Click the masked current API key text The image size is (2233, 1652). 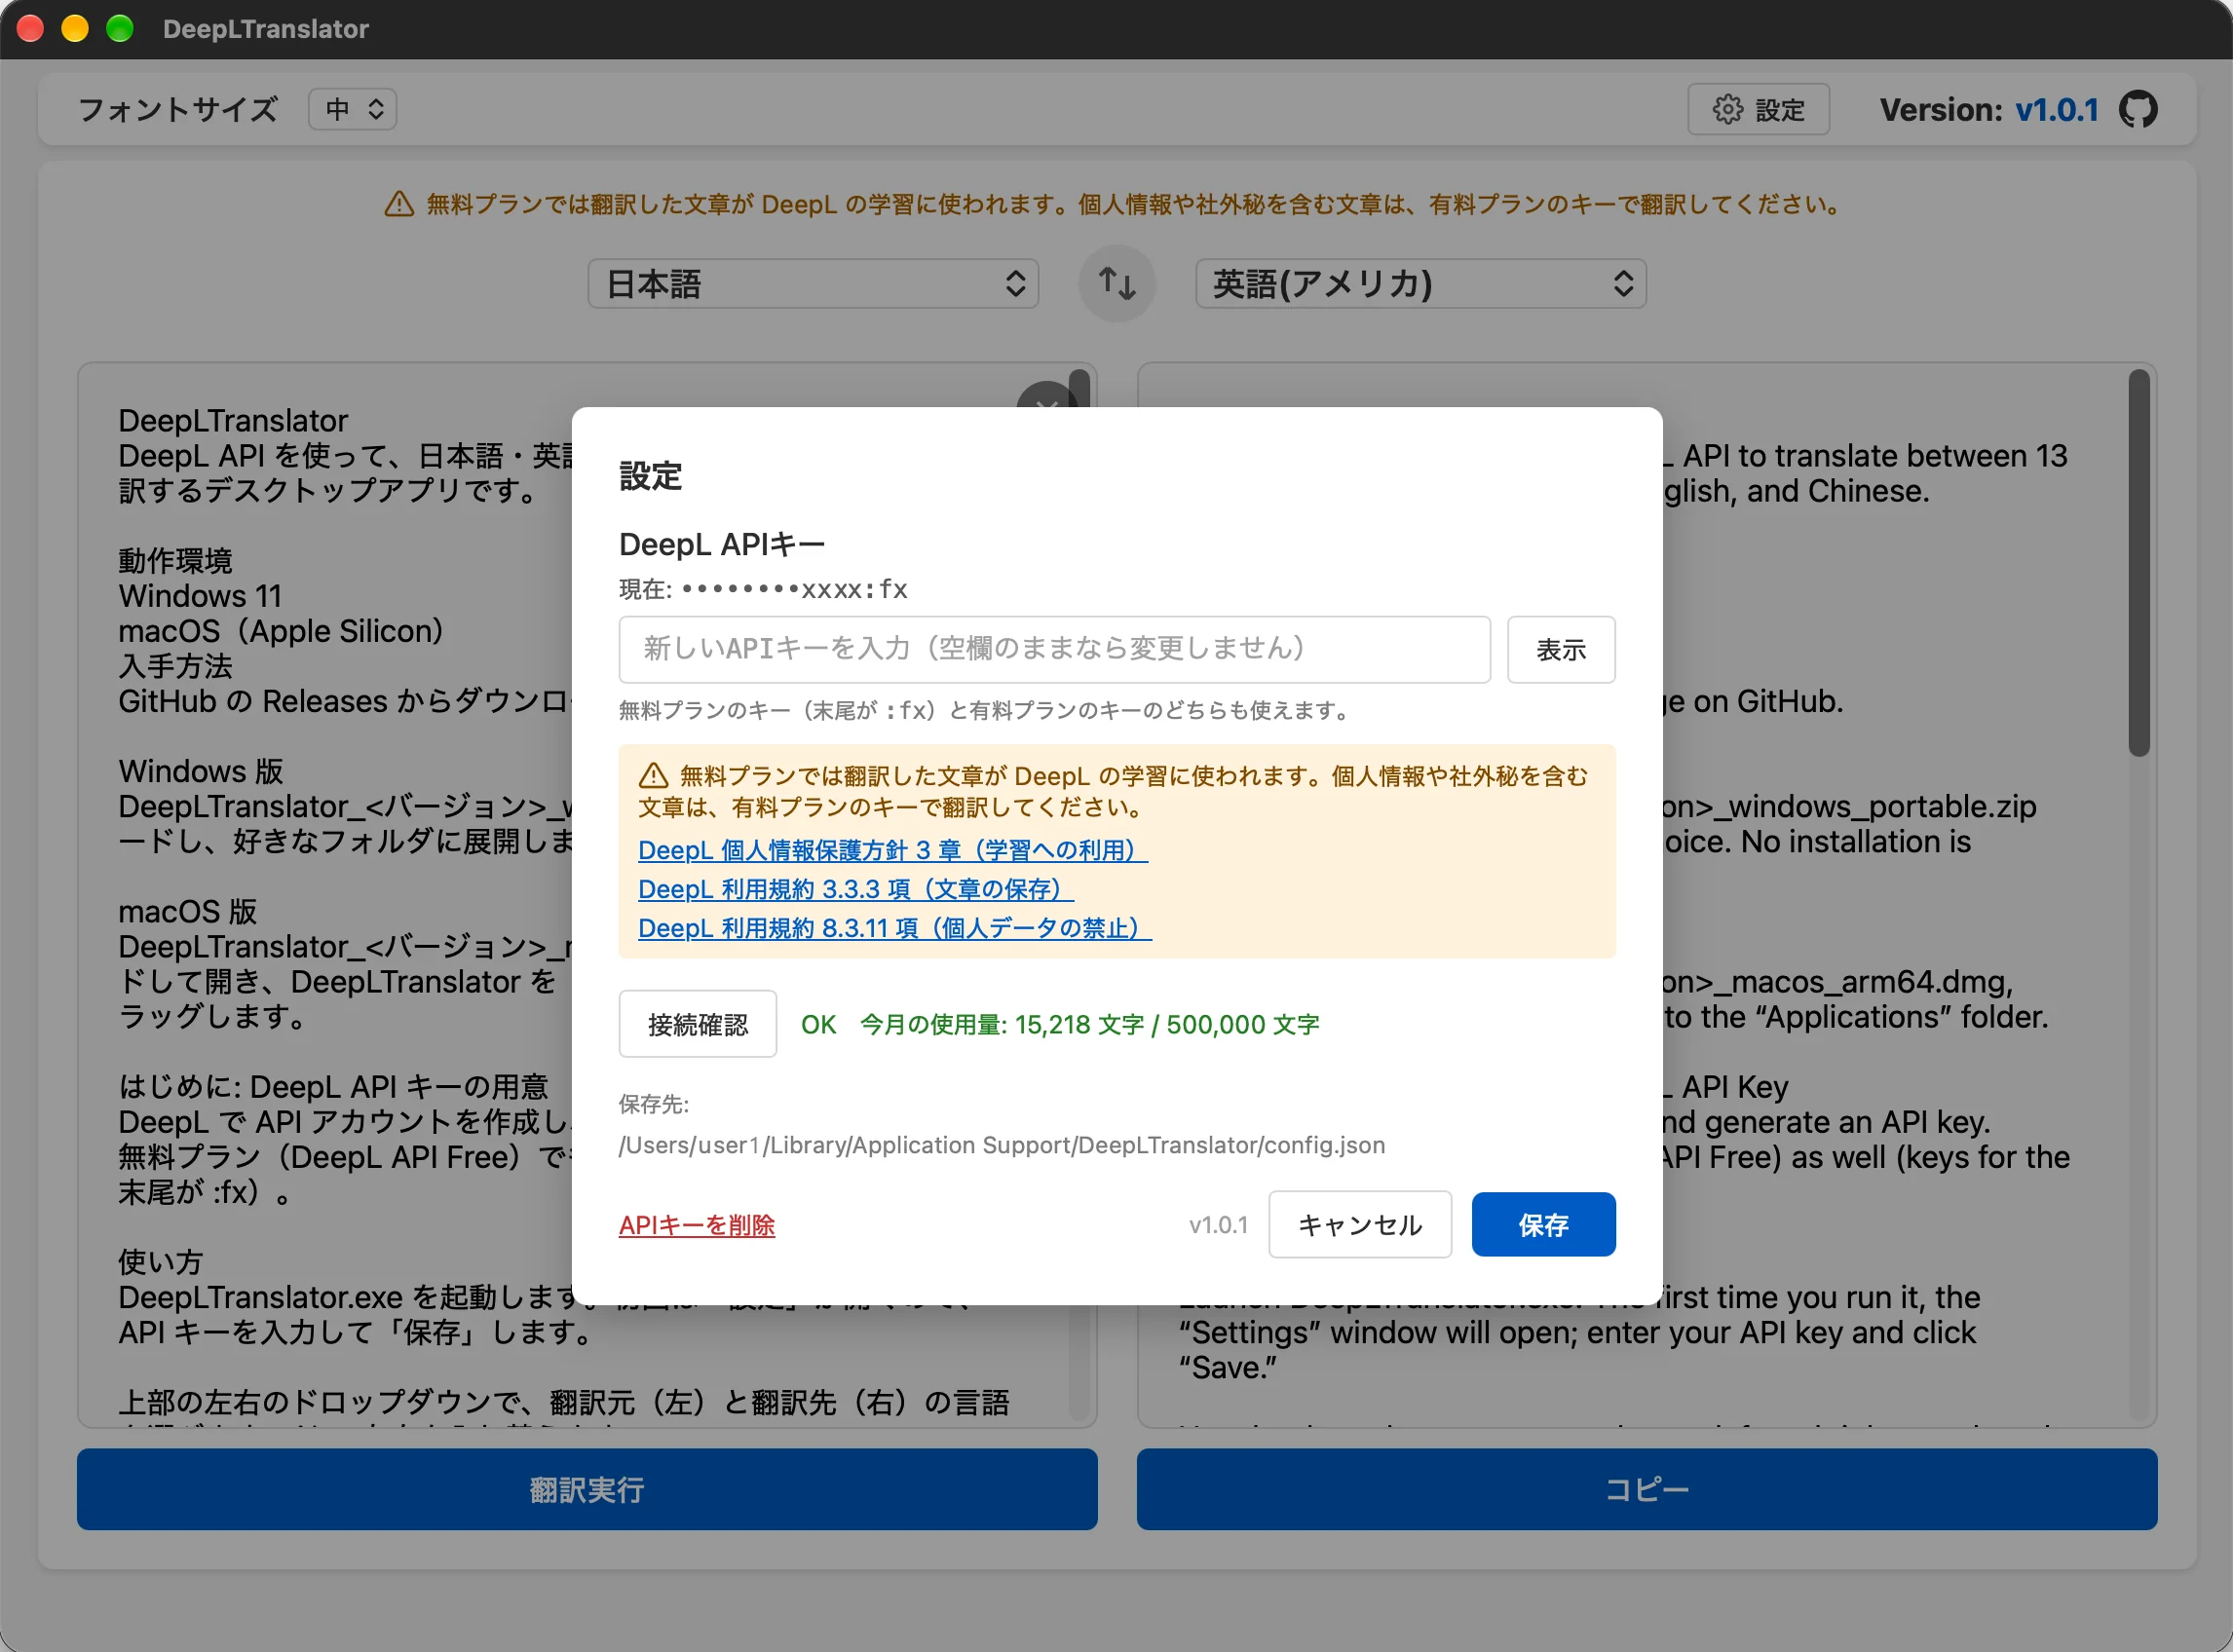pyautogui.click(x=794, y=589)
